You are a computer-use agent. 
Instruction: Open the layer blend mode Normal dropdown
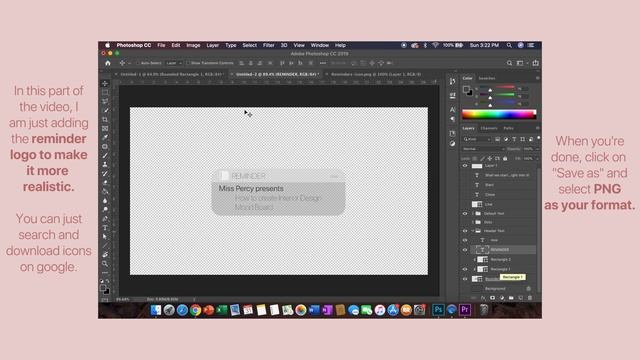[484, 149]
